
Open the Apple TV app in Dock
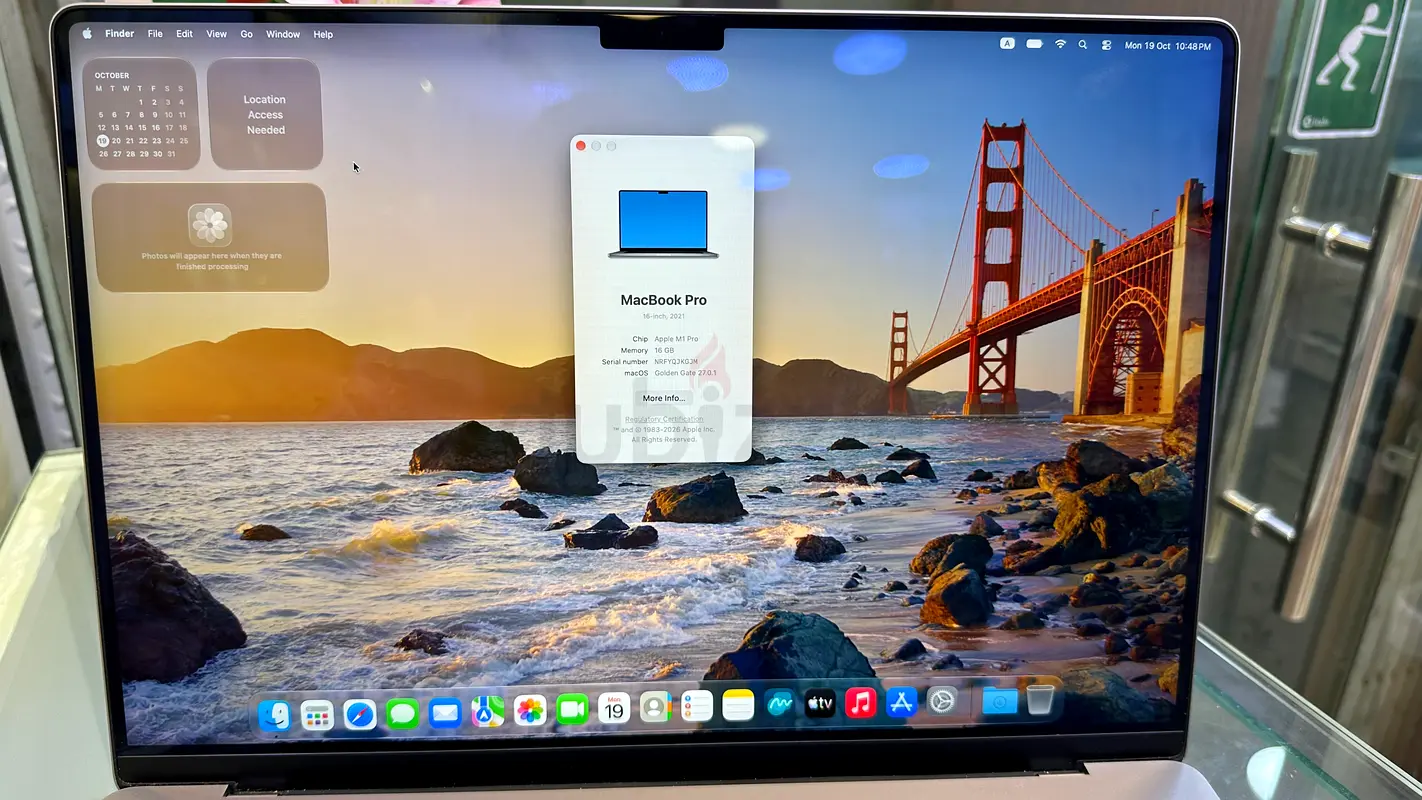tap(820, 704)
